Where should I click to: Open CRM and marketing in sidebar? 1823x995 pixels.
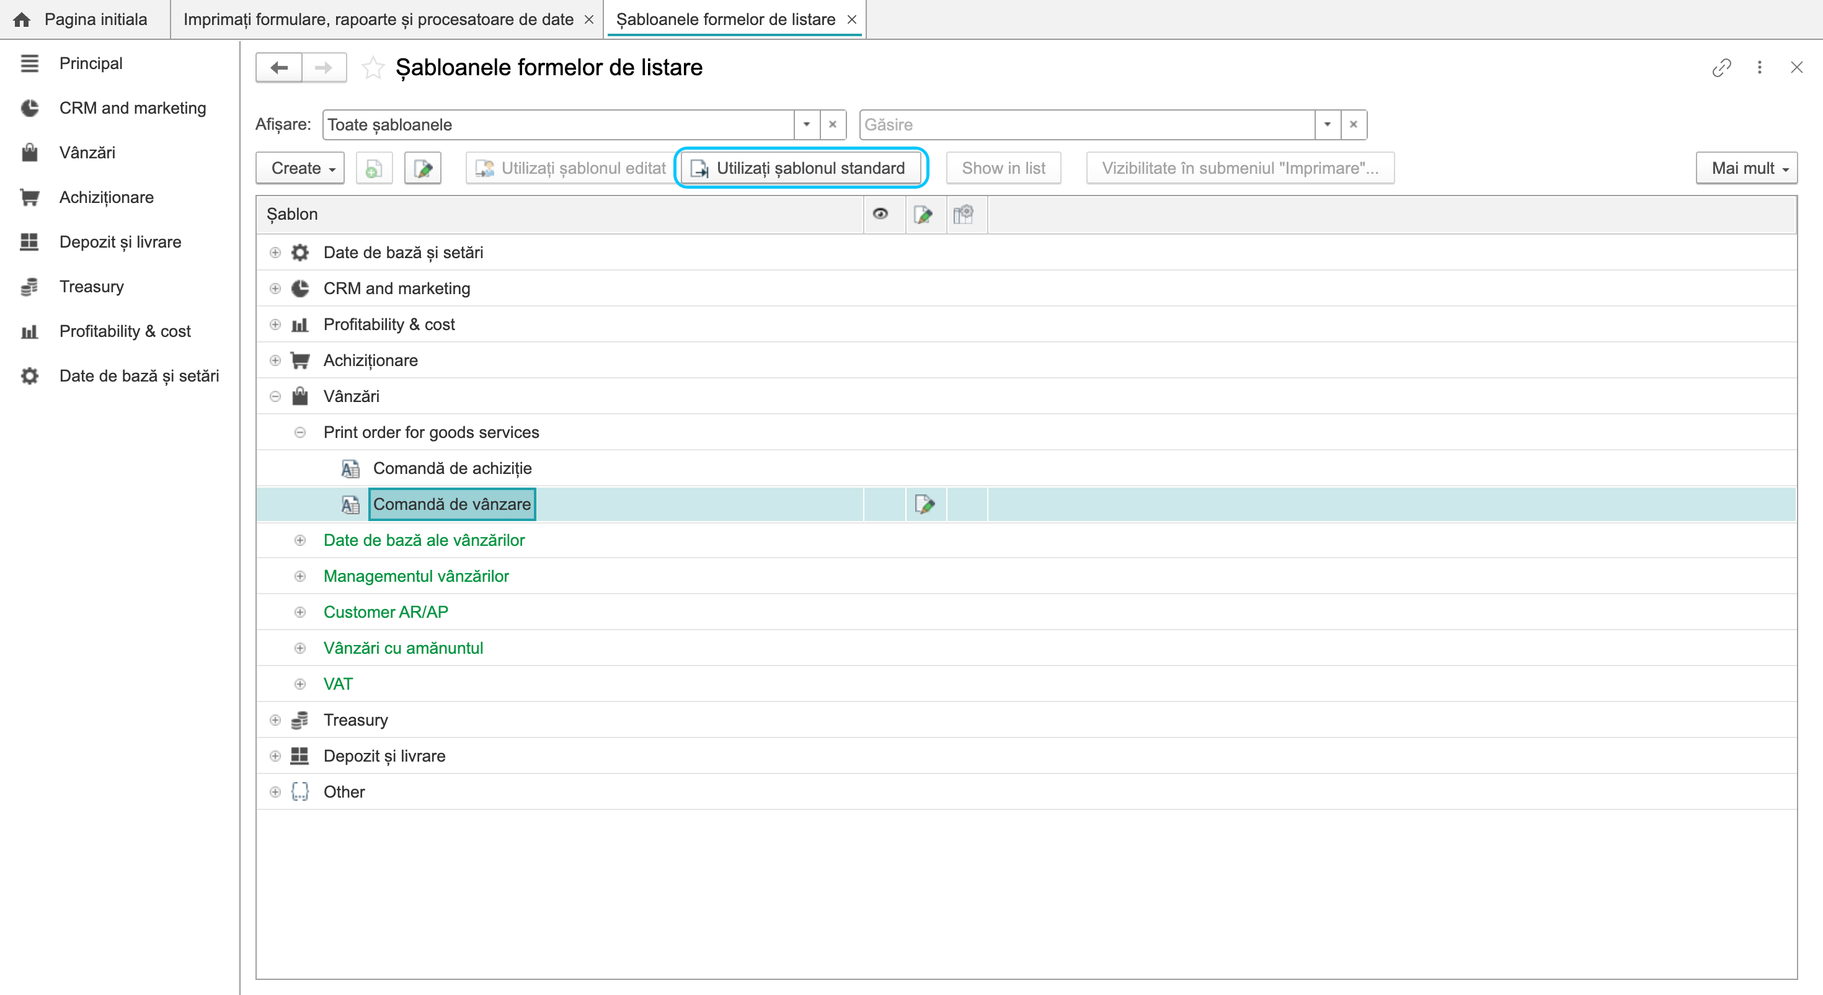pos(132,108)
